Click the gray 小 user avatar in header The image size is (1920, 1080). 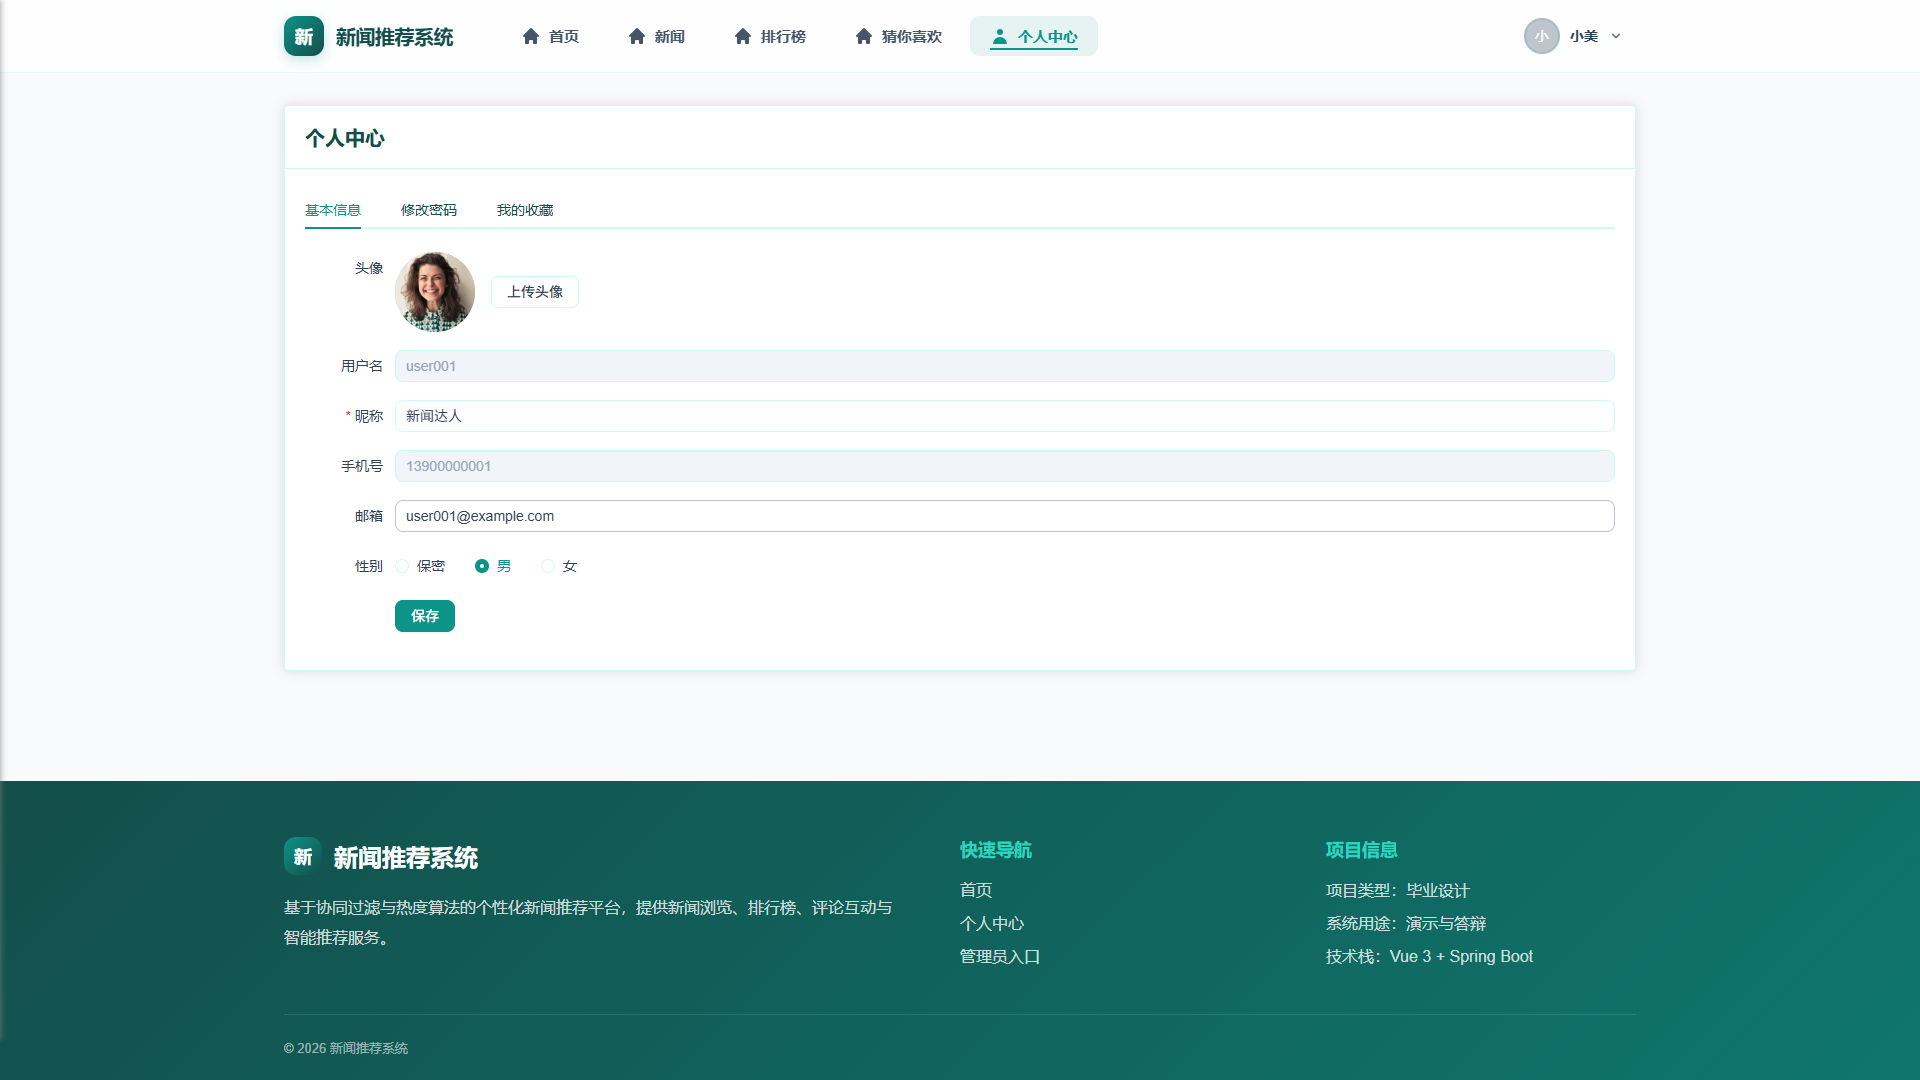tap(1542, 36)
